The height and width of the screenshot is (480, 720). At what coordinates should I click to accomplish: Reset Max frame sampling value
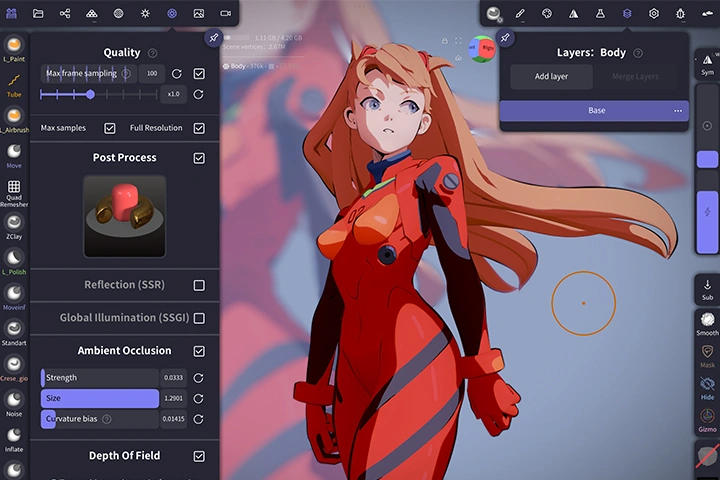[176, 73]
